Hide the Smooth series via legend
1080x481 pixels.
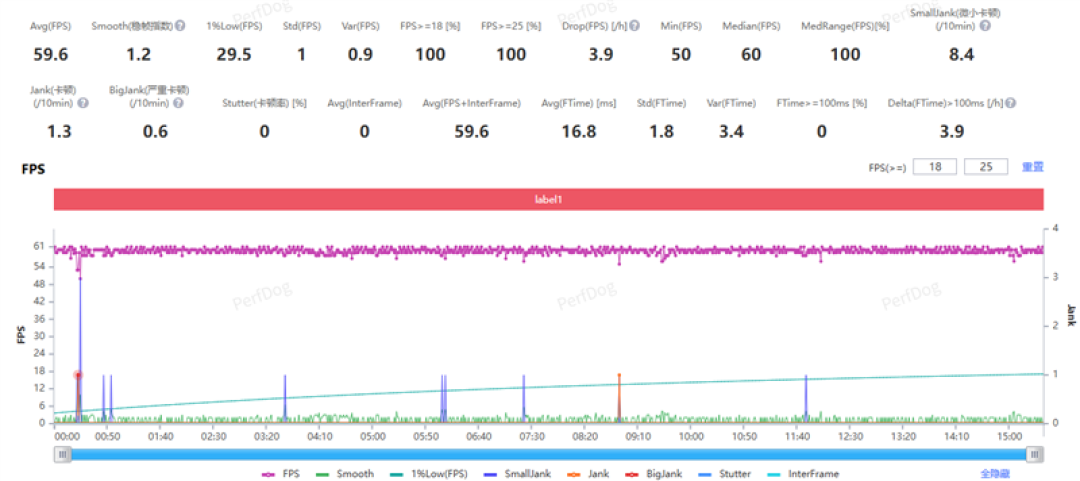(345, 474)
